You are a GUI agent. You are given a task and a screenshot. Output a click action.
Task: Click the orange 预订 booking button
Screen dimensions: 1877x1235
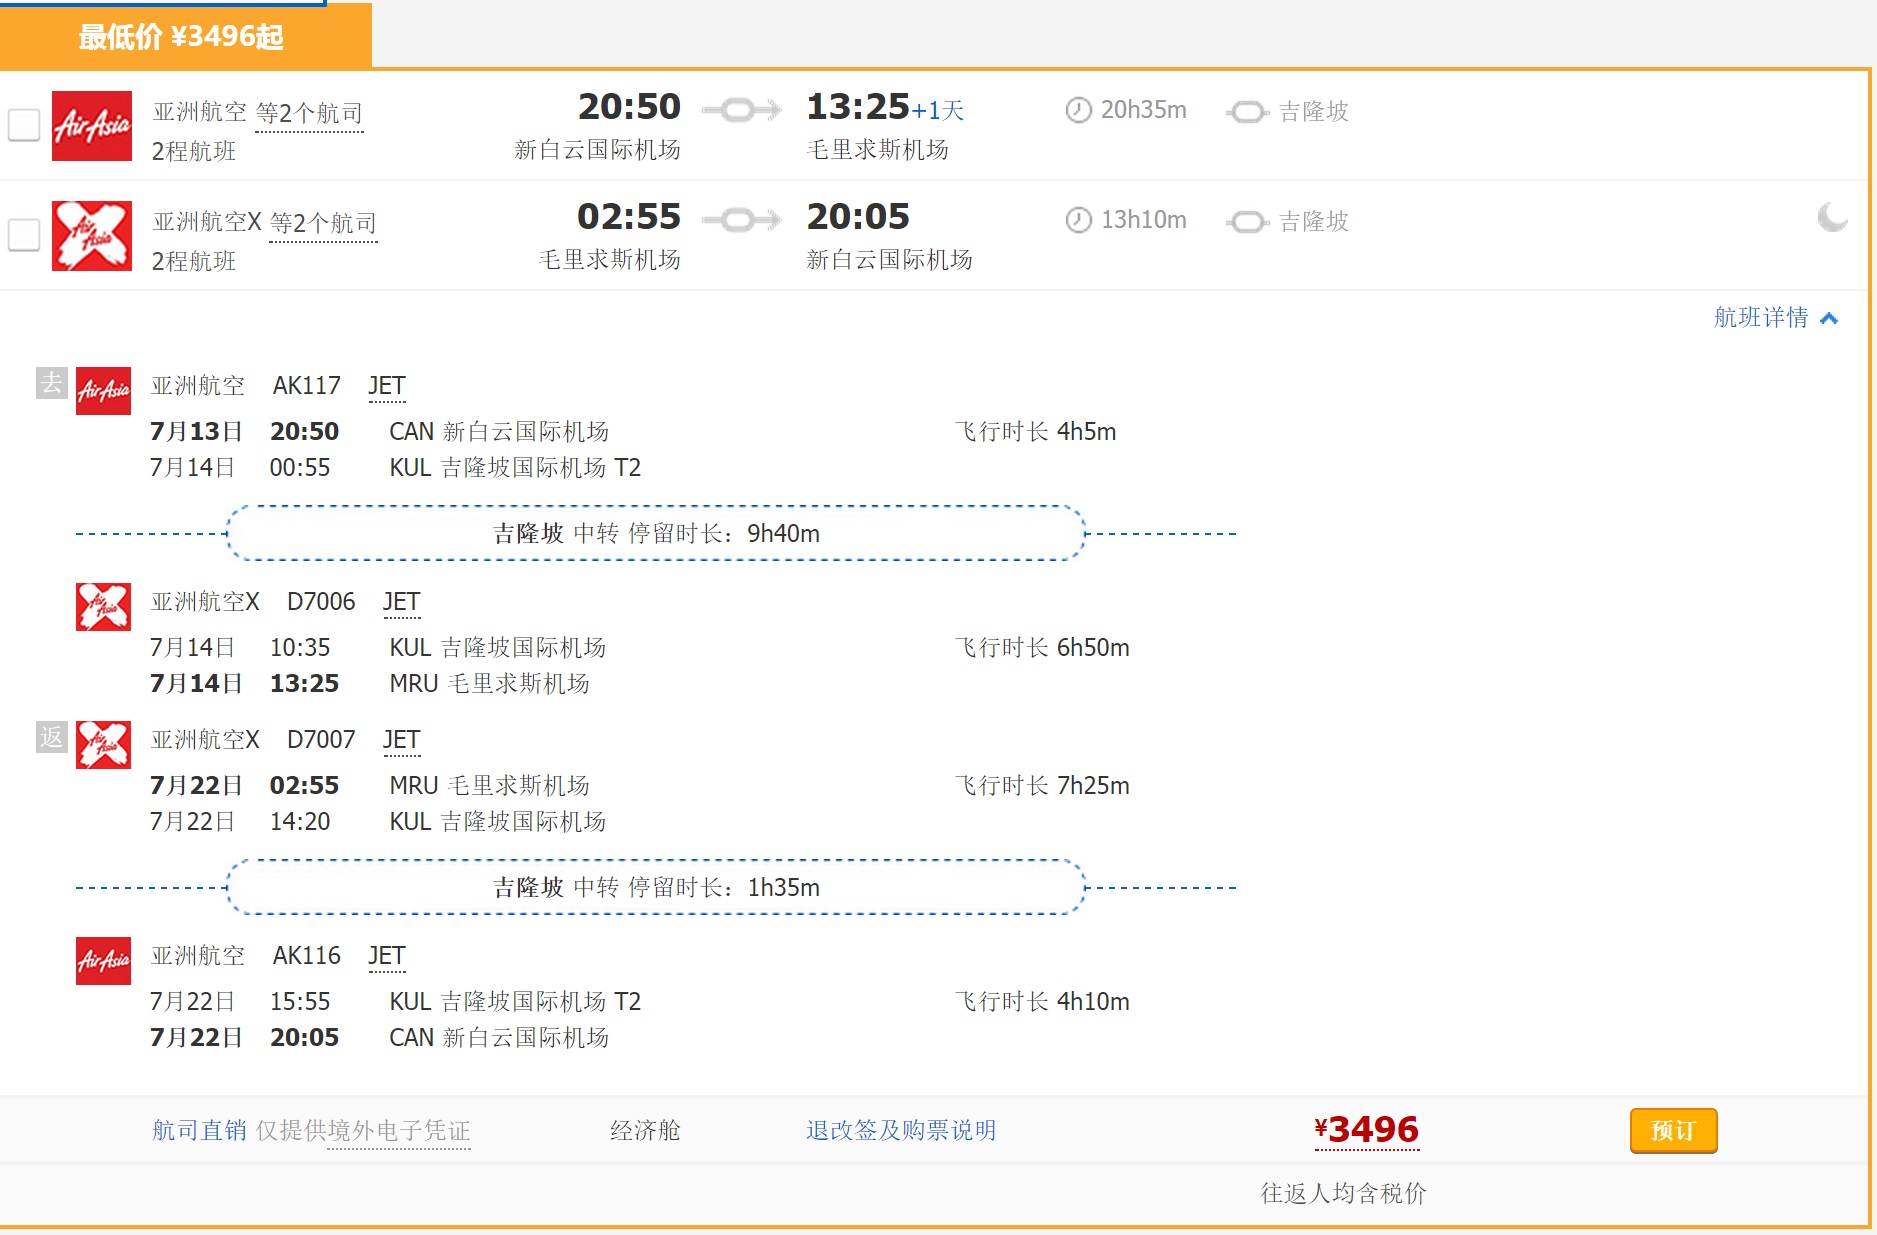(1673, 1131)
